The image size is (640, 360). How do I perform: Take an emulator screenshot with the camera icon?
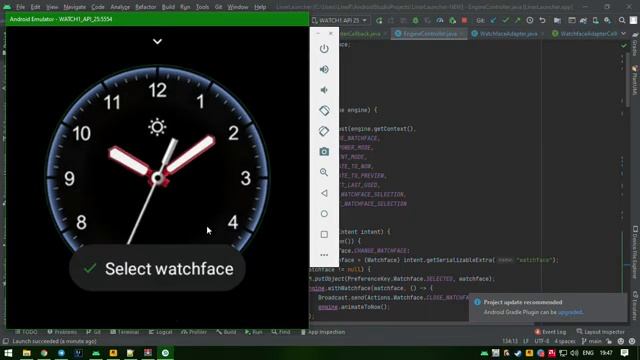pos(324,151)
